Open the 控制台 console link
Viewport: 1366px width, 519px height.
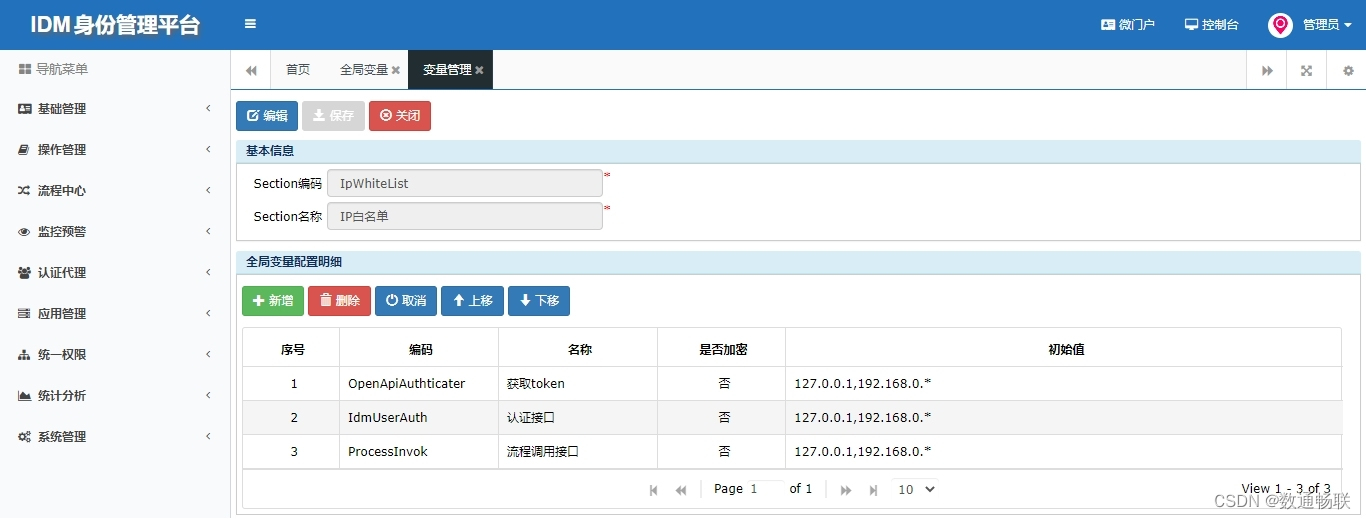(x=1211, y=25)
